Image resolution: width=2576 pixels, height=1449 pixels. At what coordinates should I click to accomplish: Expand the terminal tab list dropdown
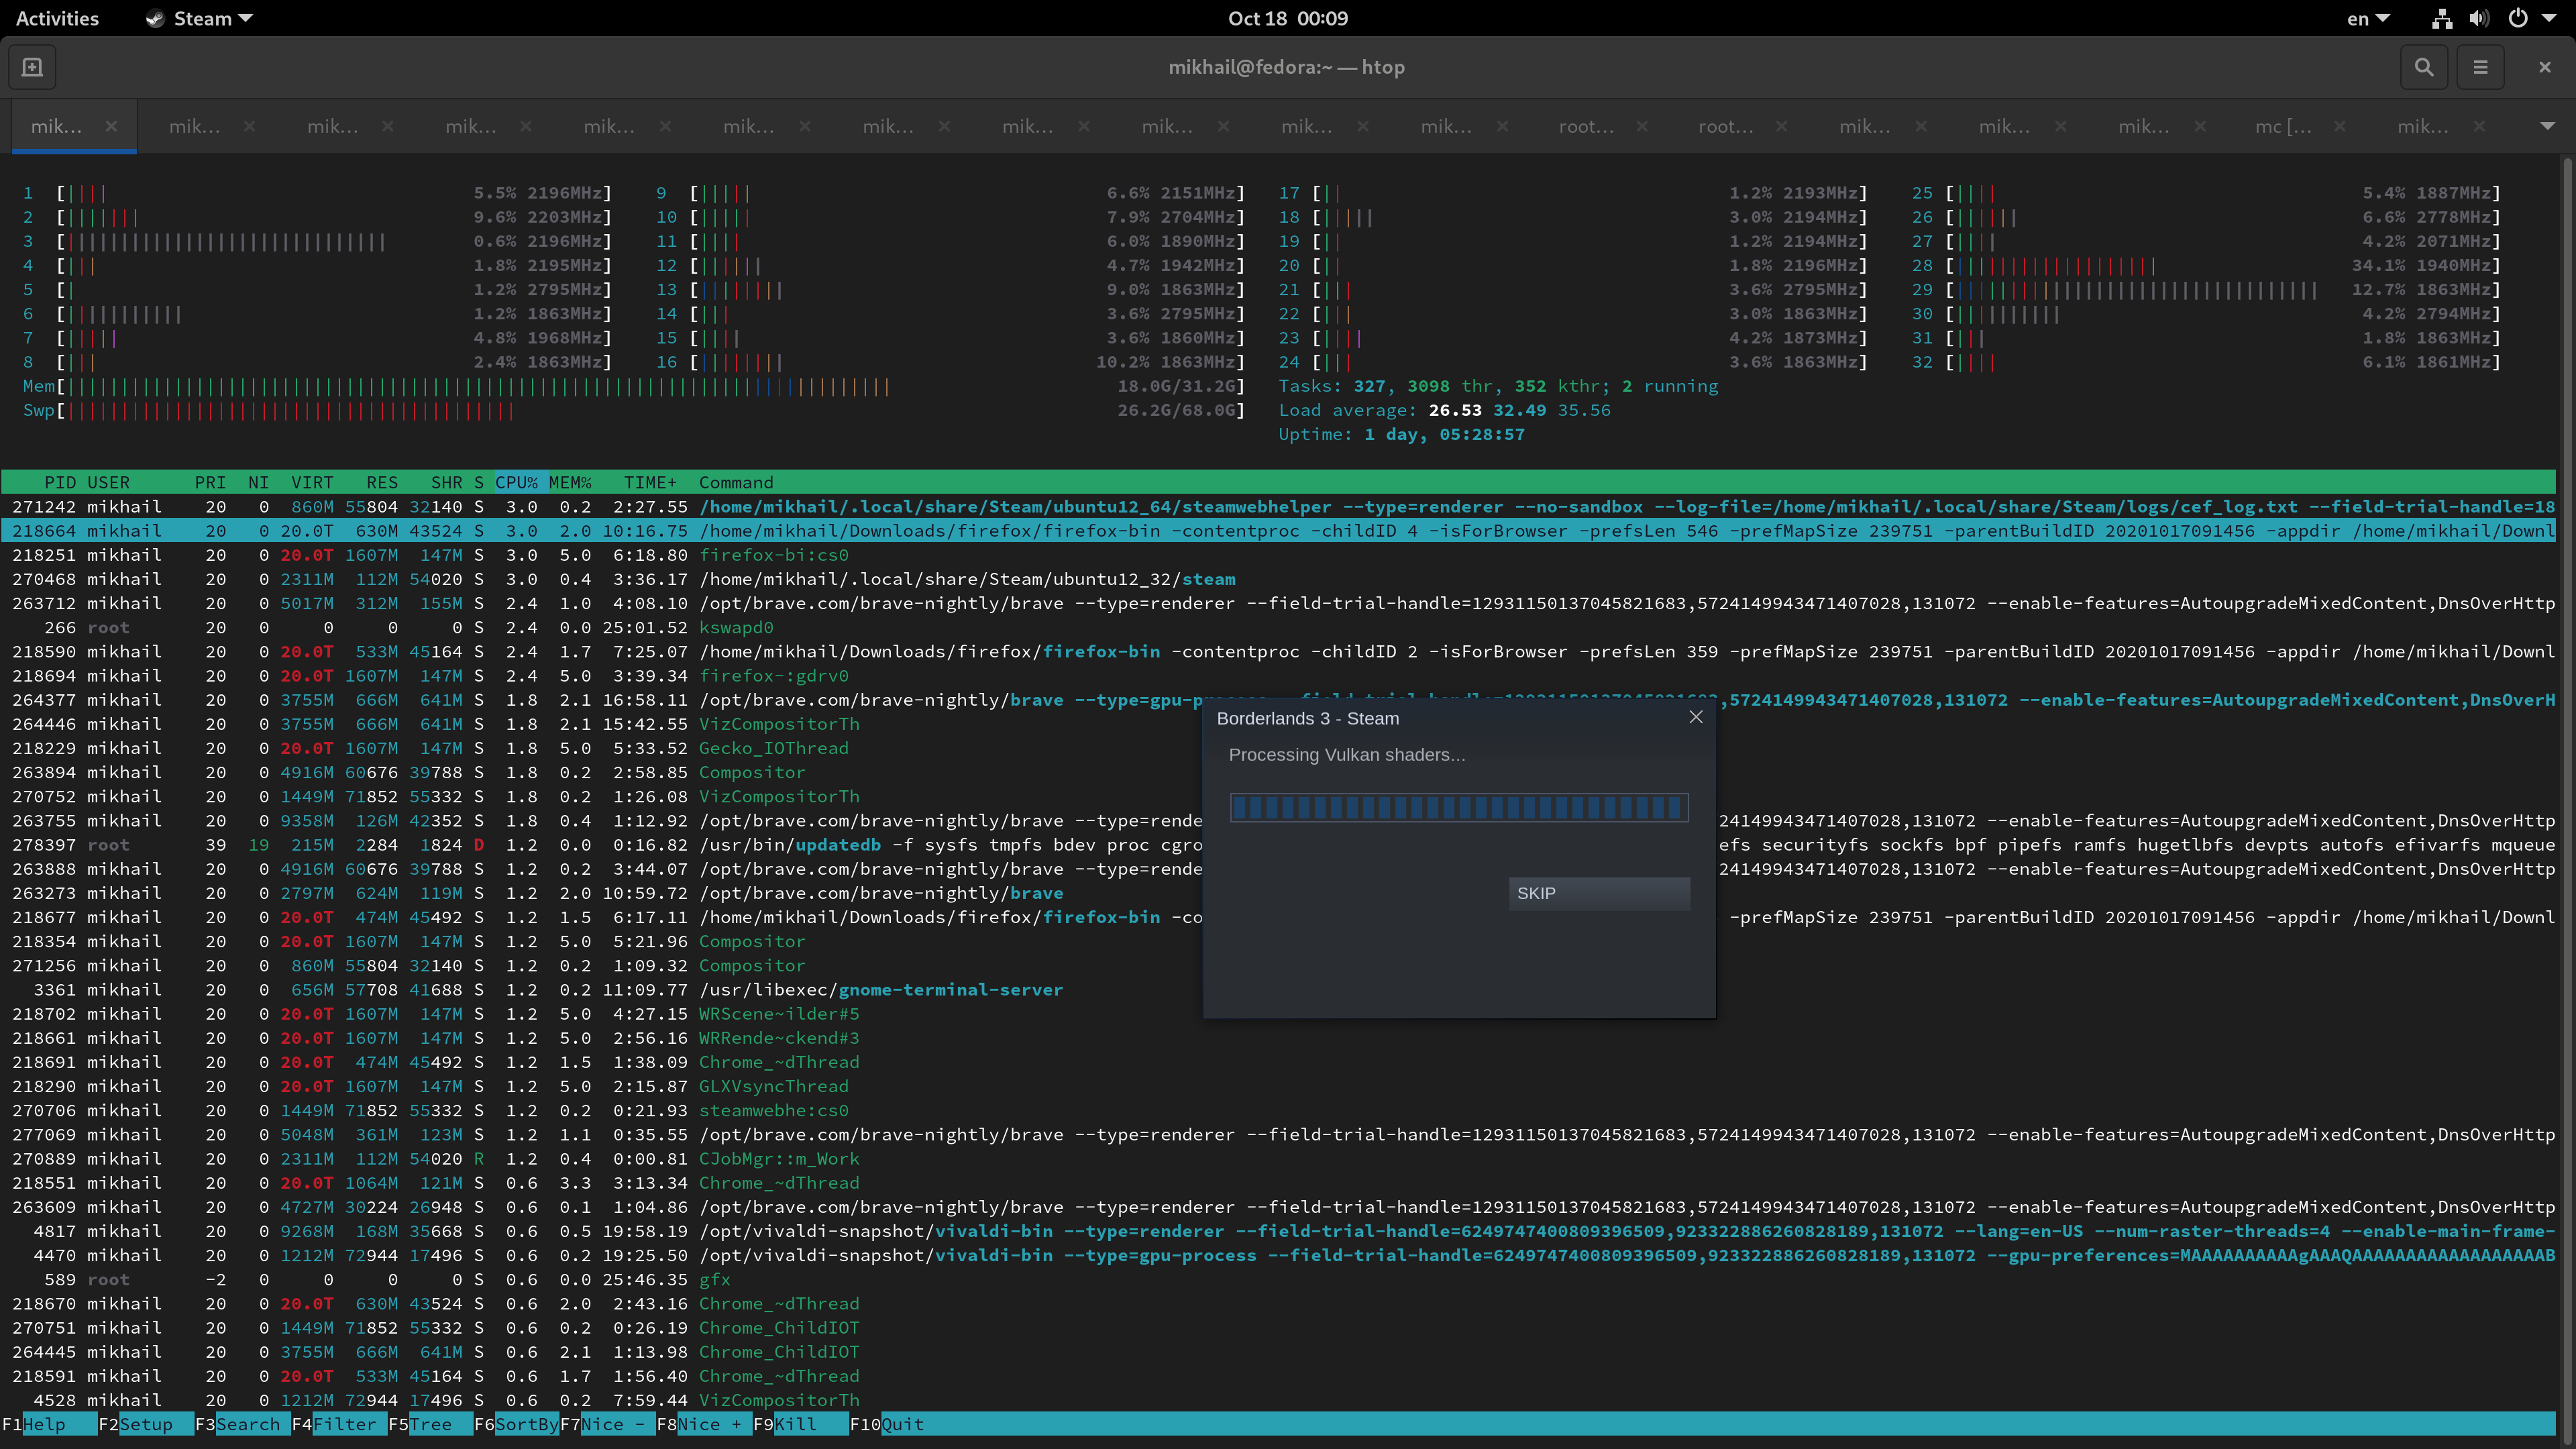2547,126
